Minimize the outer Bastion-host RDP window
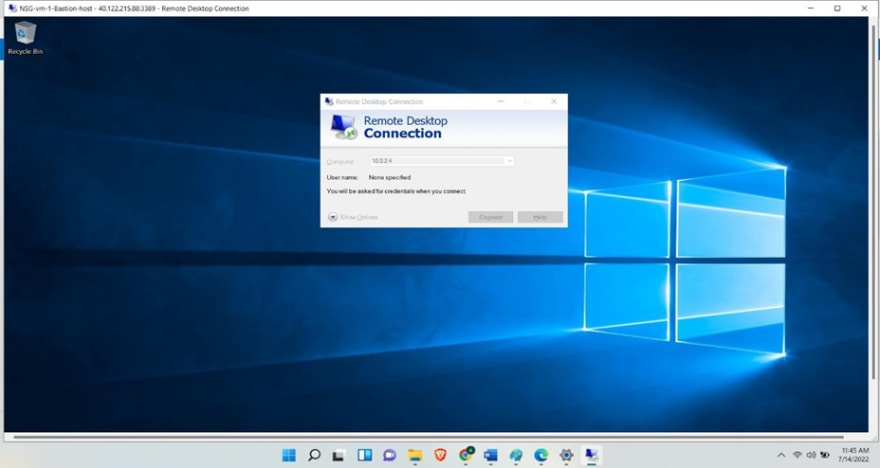880x468 pixels. coord(810,8)
